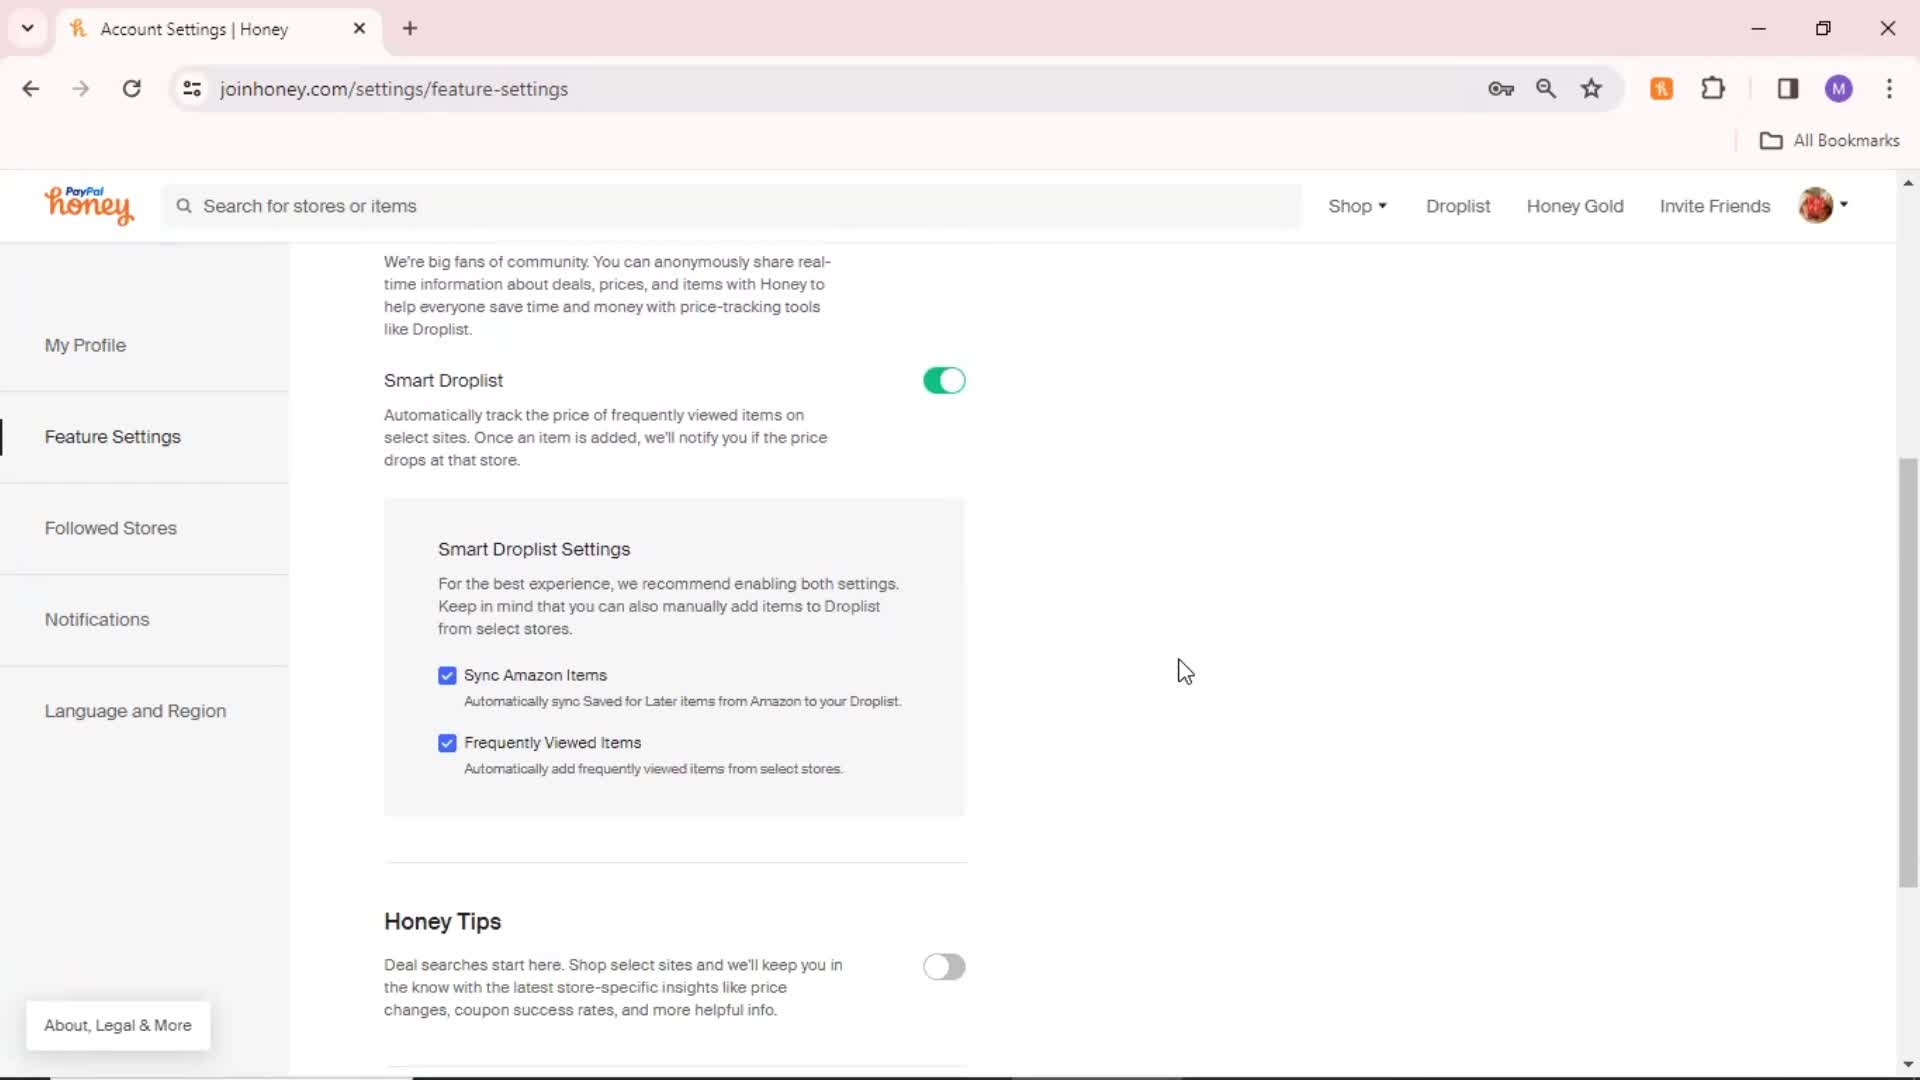Click the vertical page scrollbar thumb
This screenshot has width=1920, height=1080.
pyautogui.click(x=1908, y=672)
